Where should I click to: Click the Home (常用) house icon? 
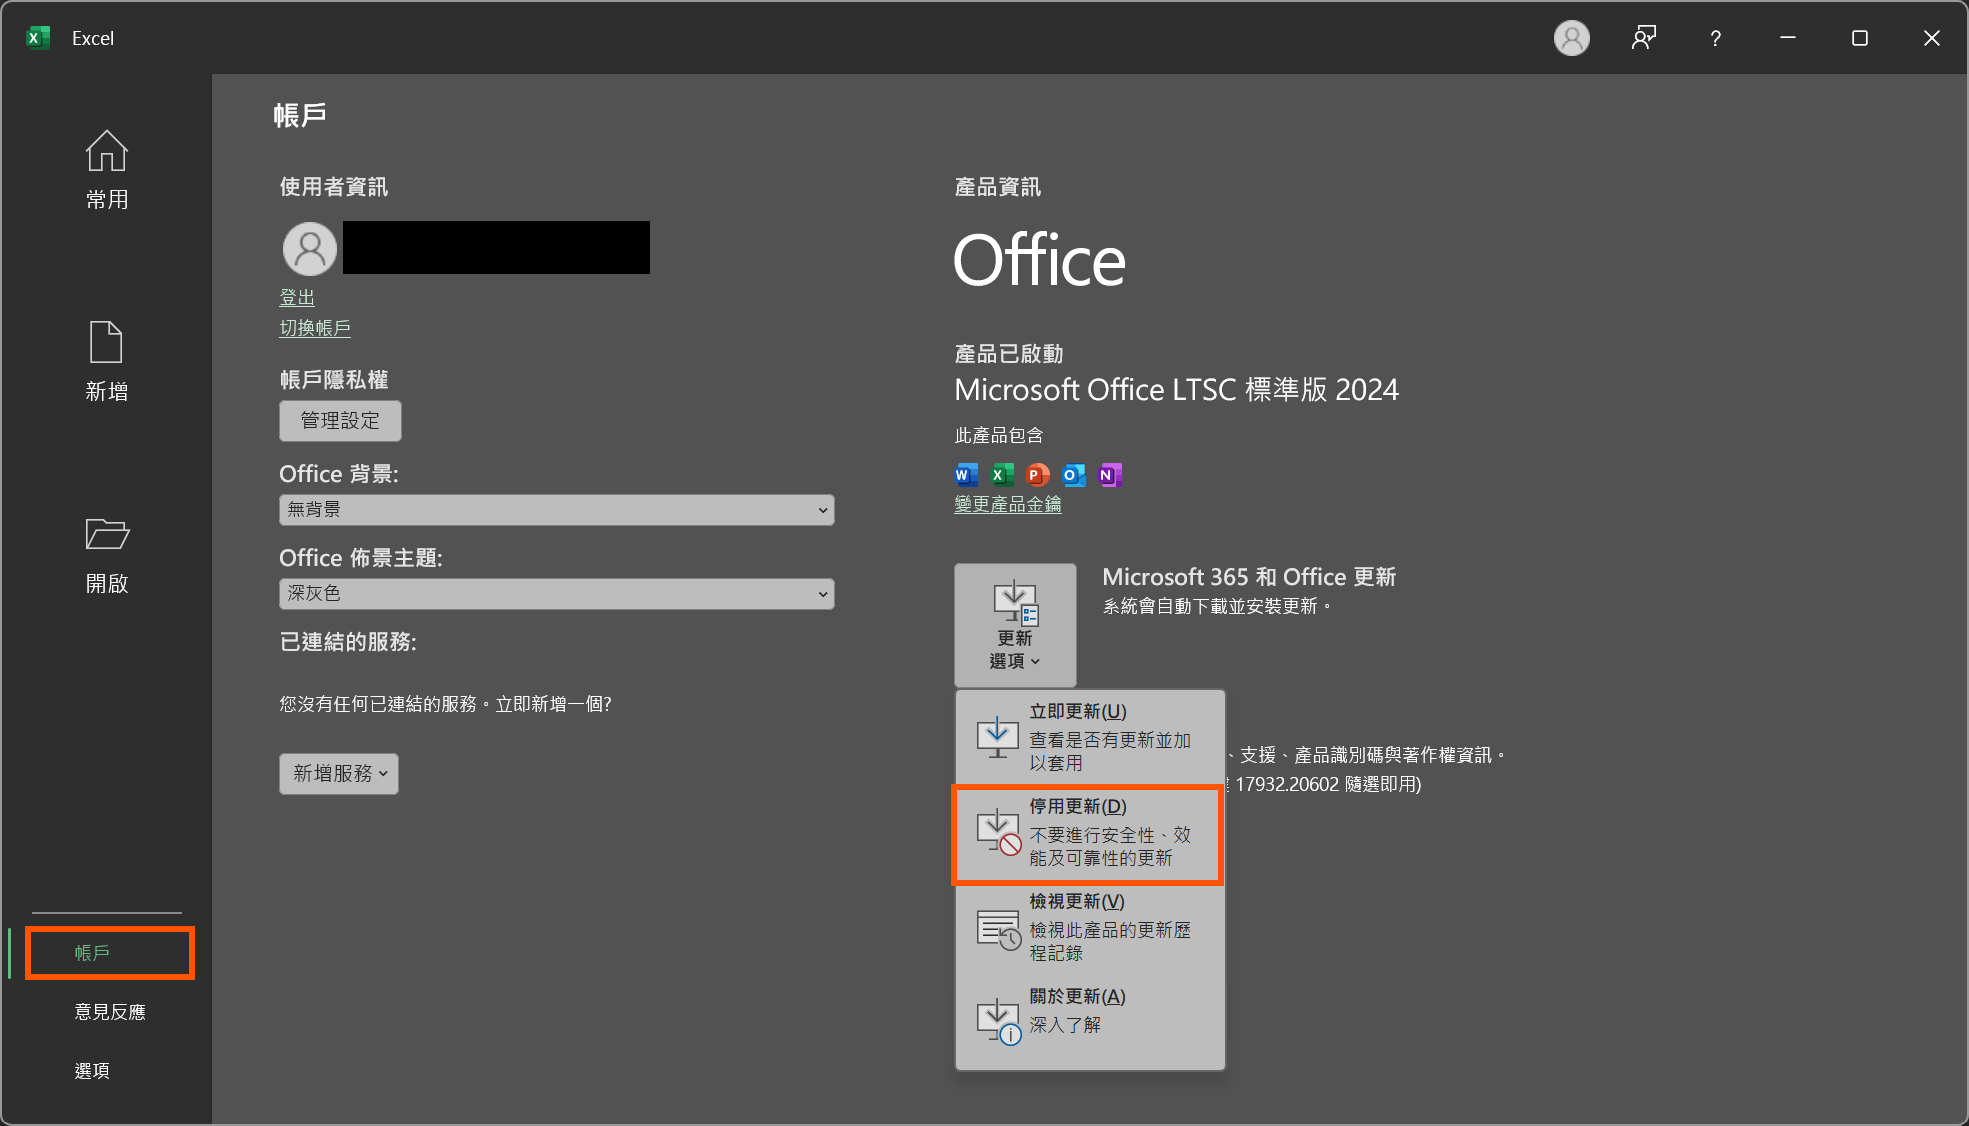[106, 152]
